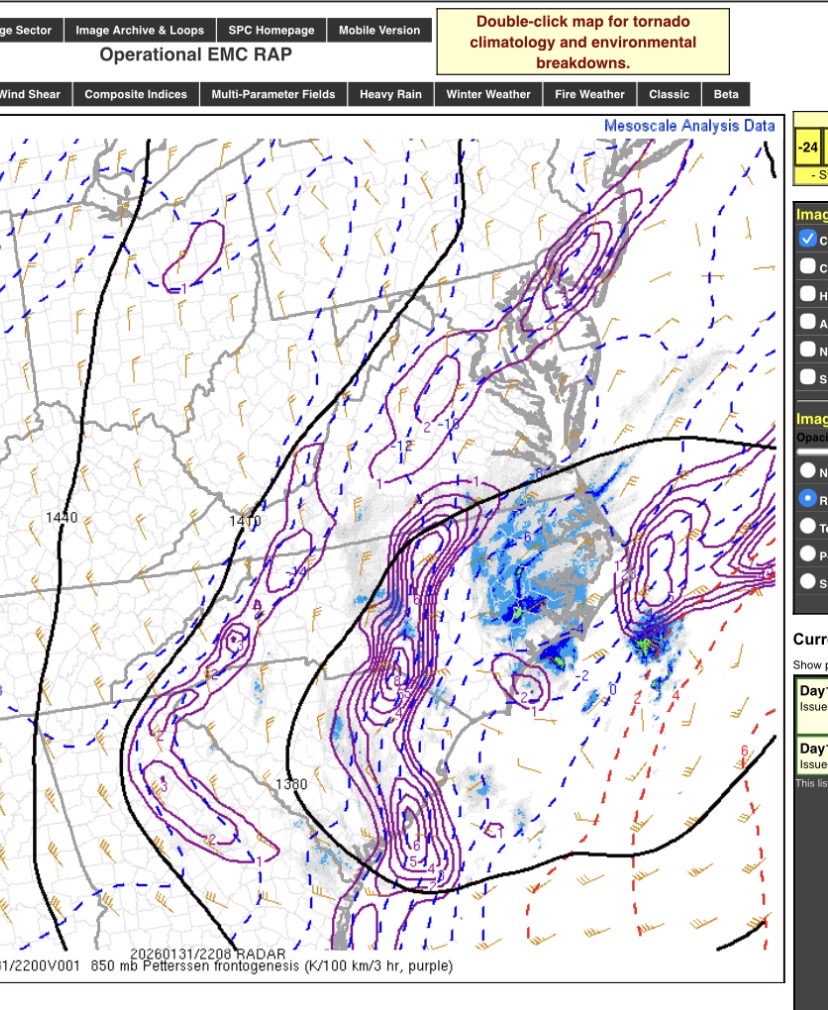Select the T radio button underlay option

click(808, 526)
